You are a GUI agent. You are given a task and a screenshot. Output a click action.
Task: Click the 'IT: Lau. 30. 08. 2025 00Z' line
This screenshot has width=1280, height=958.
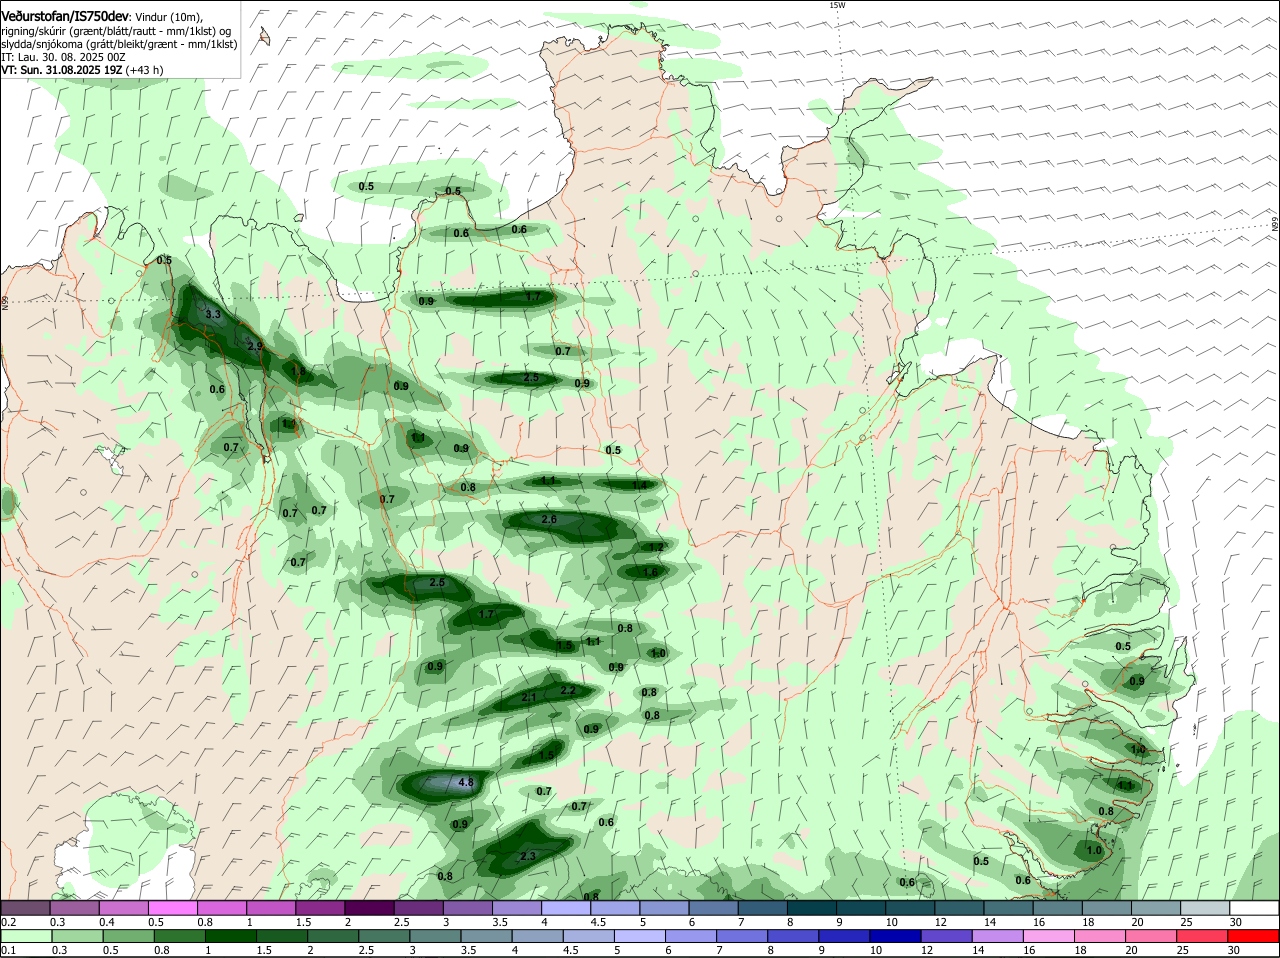point(63,57)
